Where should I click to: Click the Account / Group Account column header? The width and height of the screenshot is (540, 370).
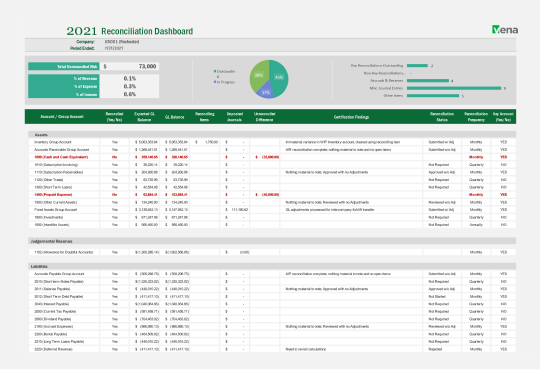coord(62,116)
